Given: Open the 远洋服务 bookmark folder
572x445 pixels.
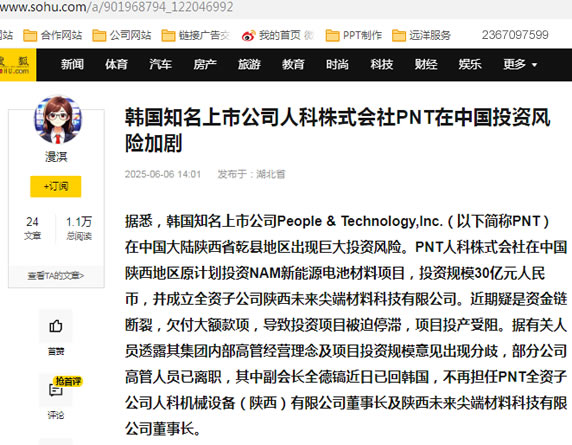Looking at the screenshot, I should 421,35.
